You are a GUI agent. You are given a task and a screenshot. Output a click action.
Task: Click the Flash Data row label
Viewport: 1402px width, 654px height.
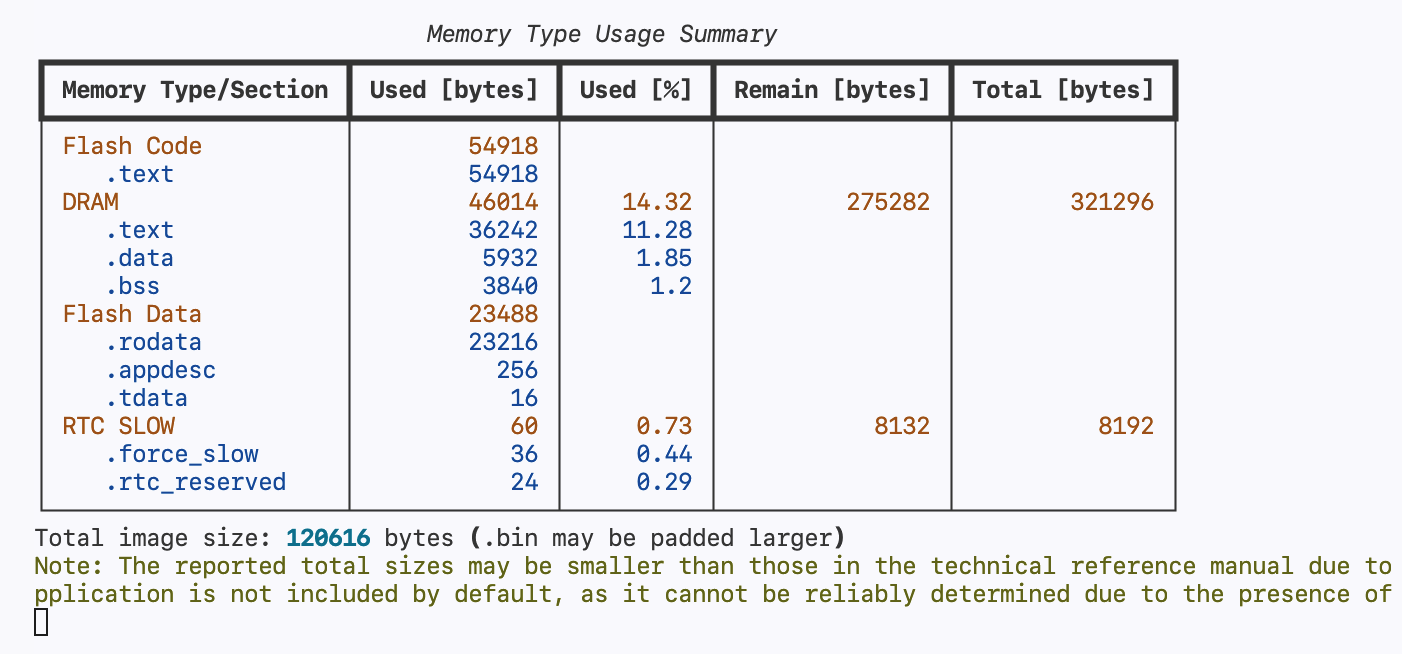pos(132,314)
